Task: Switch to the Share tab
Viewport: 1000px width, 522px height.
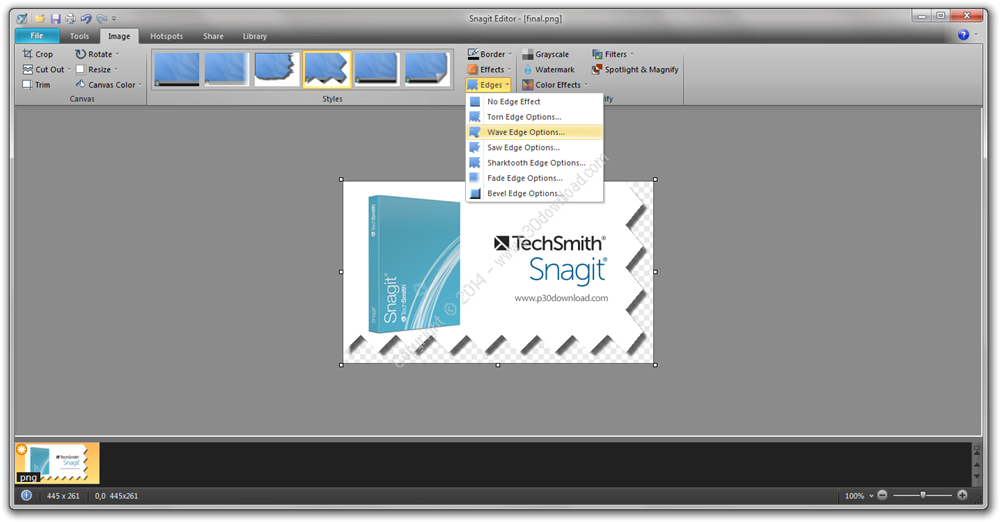Action: coord(213,36)
